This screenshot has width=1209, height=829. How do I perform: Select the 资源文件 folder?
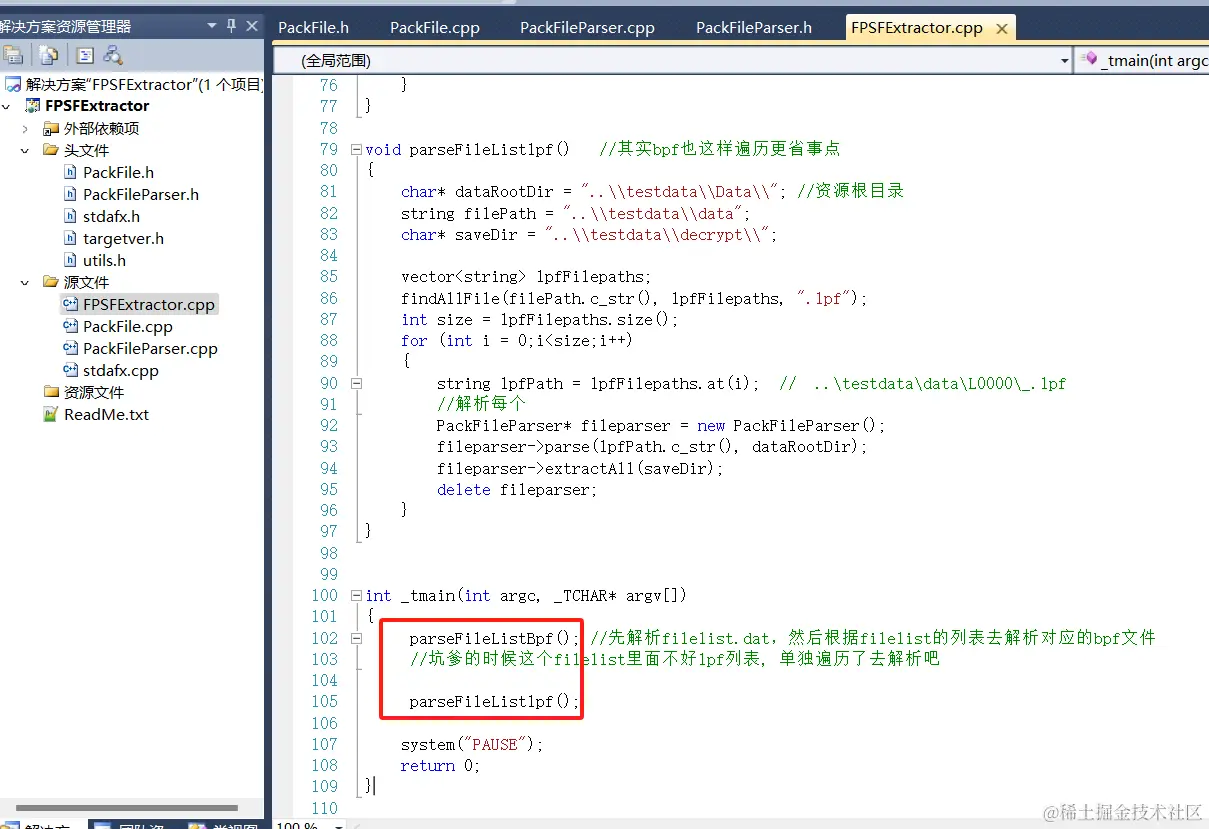click(x=94, y=393)
